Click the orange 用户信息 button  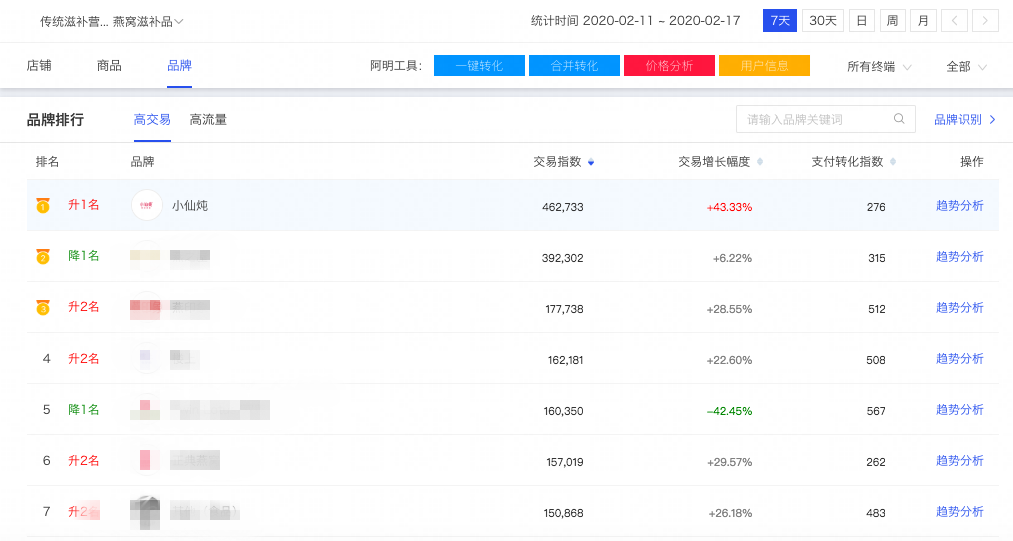[x=764, y=66]
